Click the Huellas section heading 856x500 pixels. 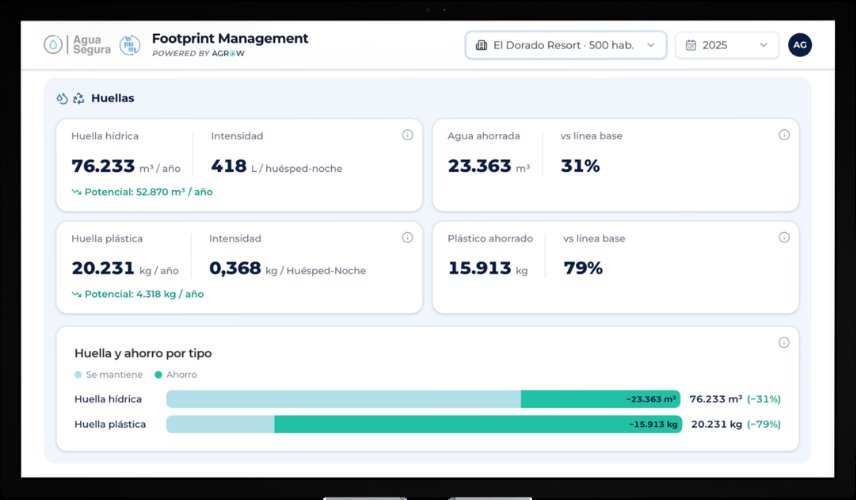pos(112,98)
